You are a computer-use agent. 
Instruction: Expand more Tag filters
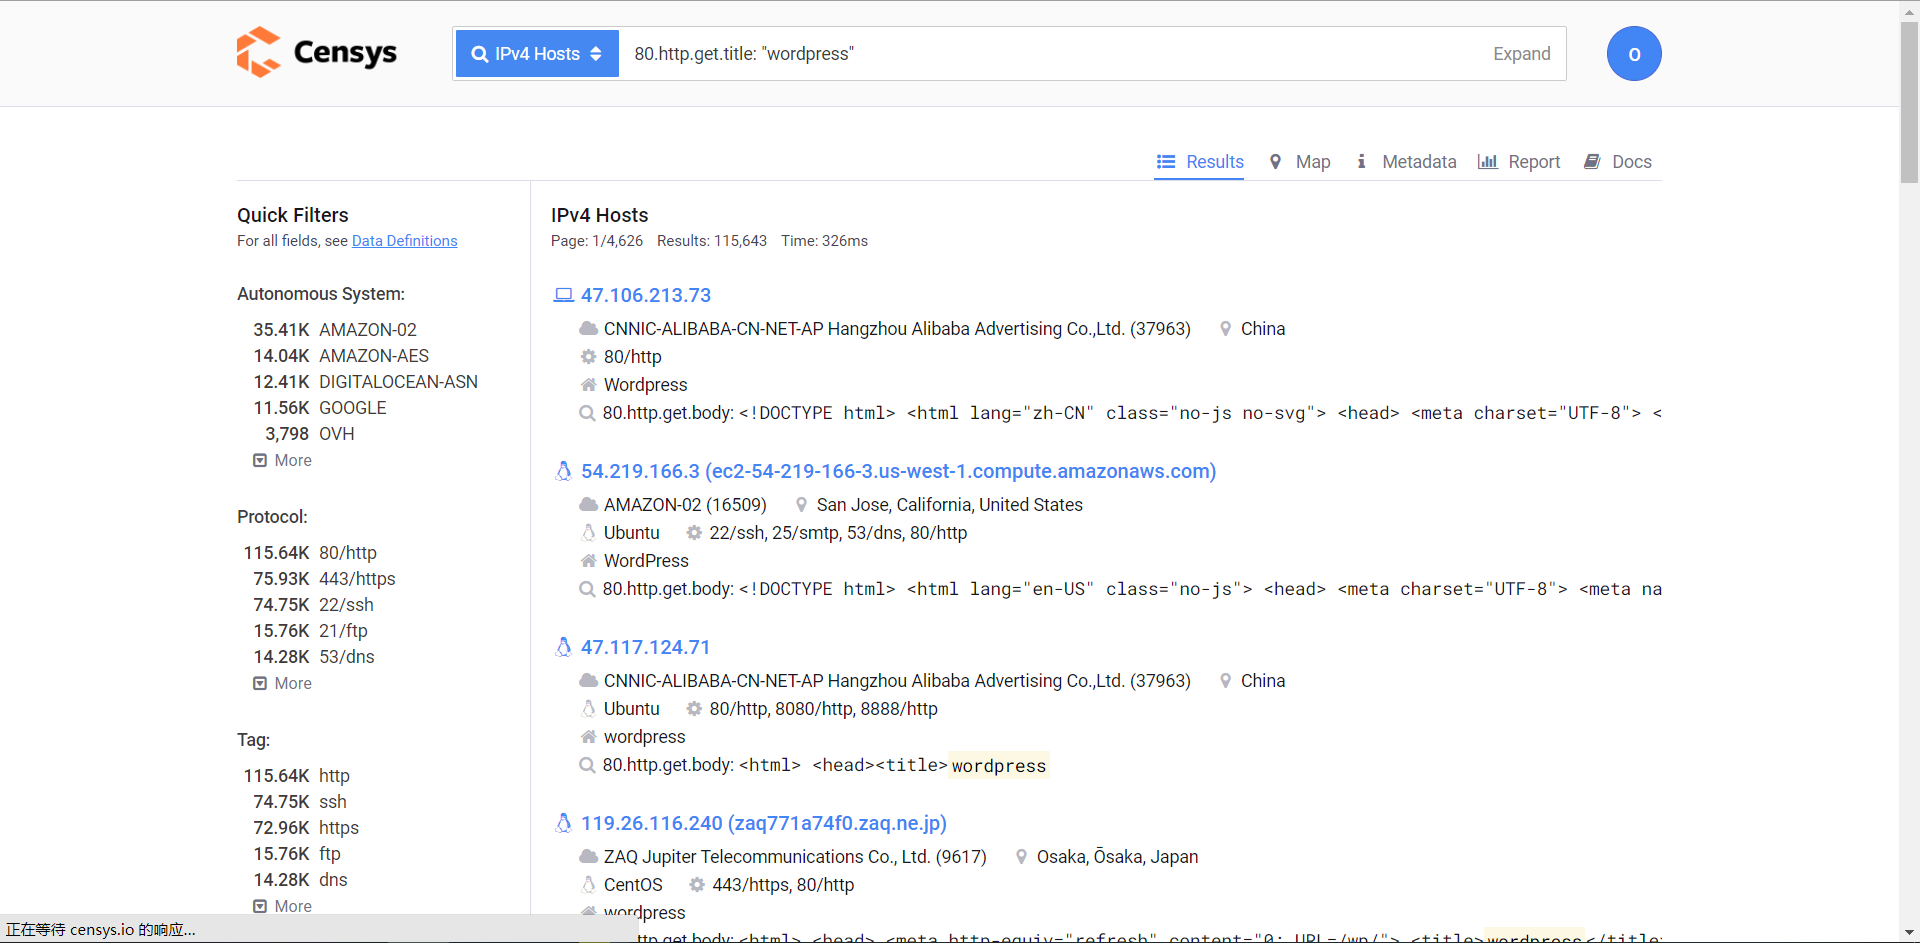pyautogui.click(x=283, y=906)
